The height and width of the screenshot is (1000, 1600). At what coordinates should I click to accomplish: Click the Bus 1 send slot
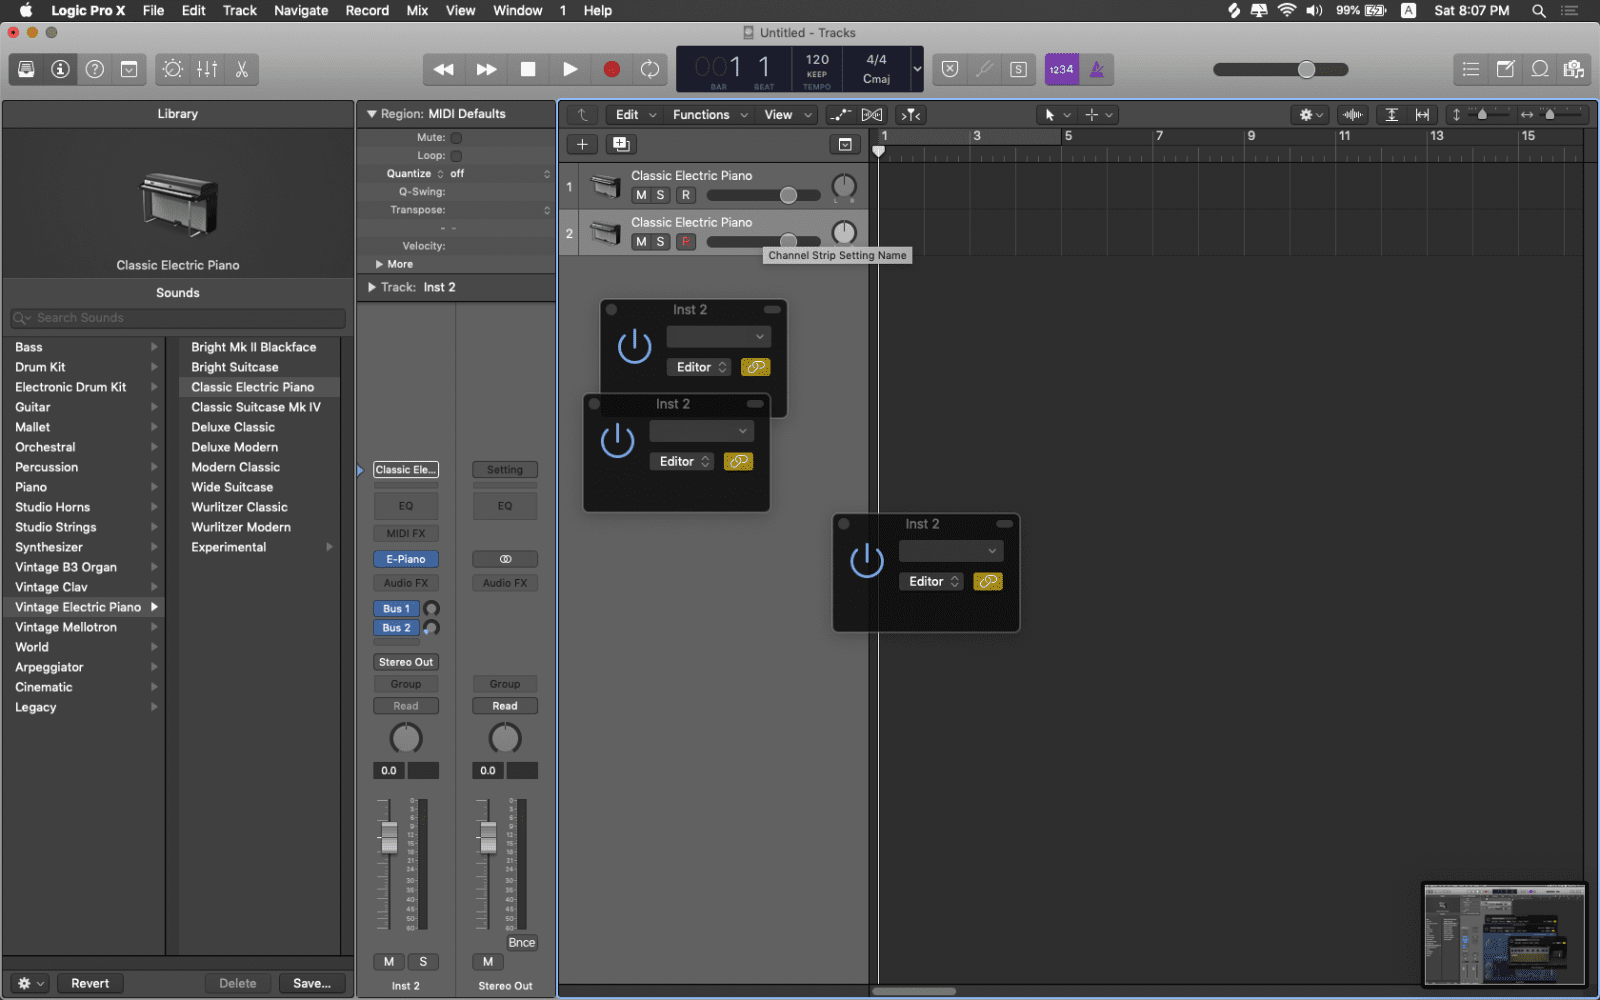coord(396,609)
